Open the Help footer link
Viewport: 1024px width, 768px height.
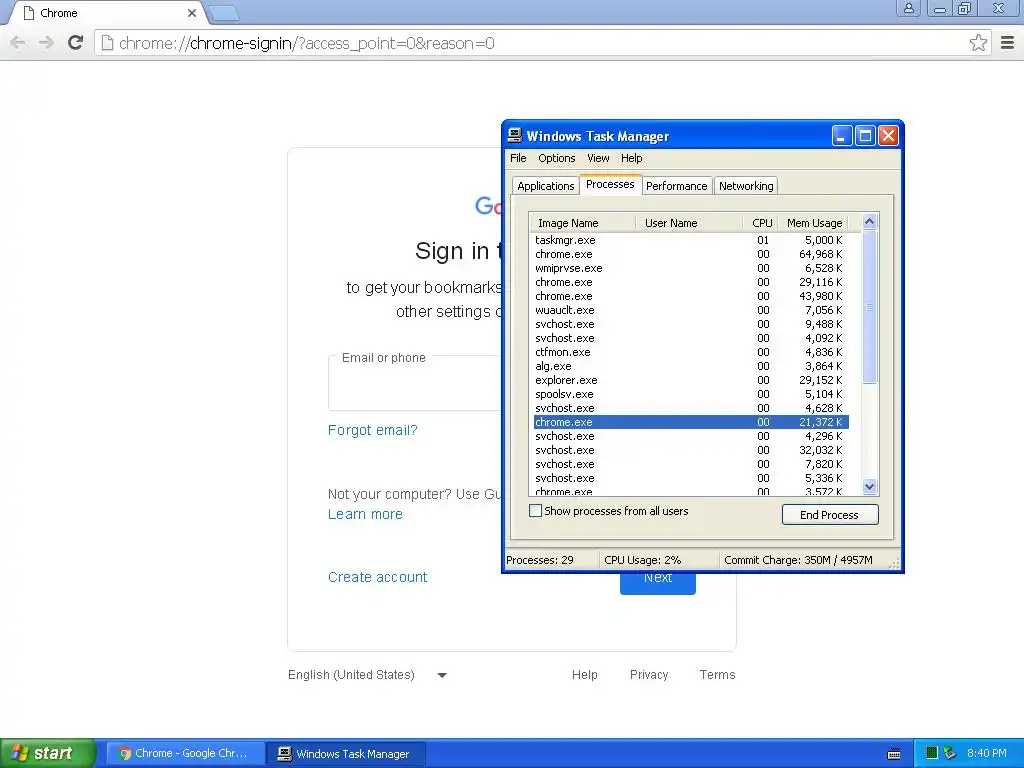click(x=584, y=675)
